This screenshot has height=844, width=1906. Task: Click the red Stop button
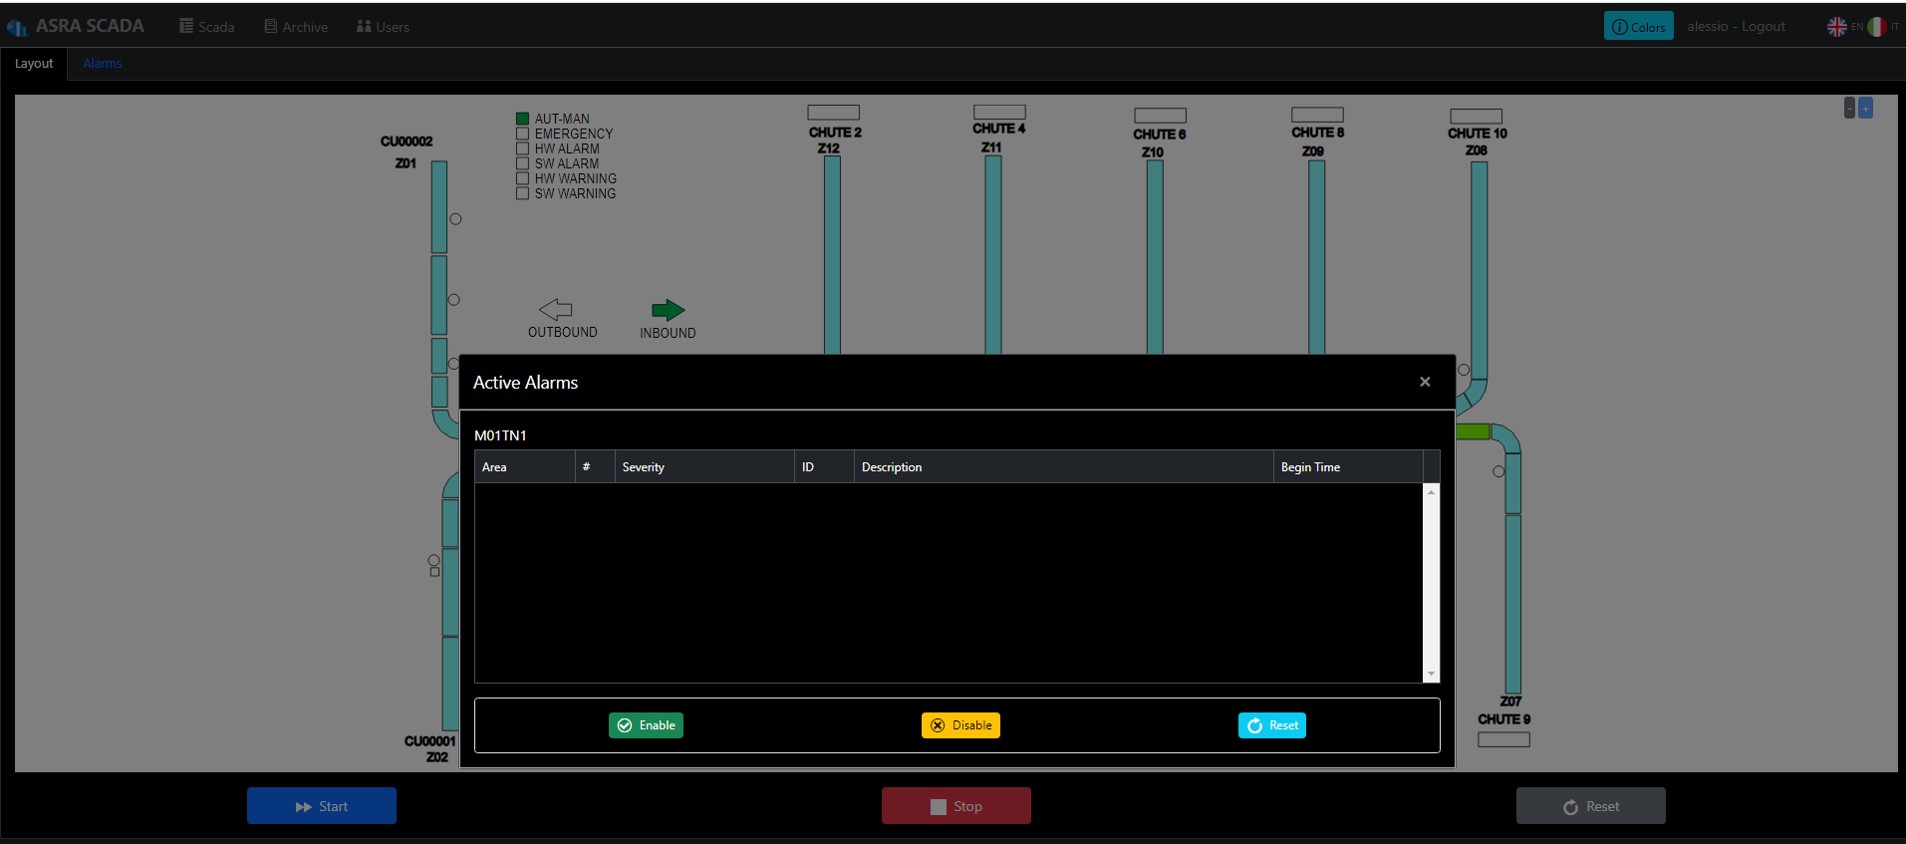coord(956,806)
